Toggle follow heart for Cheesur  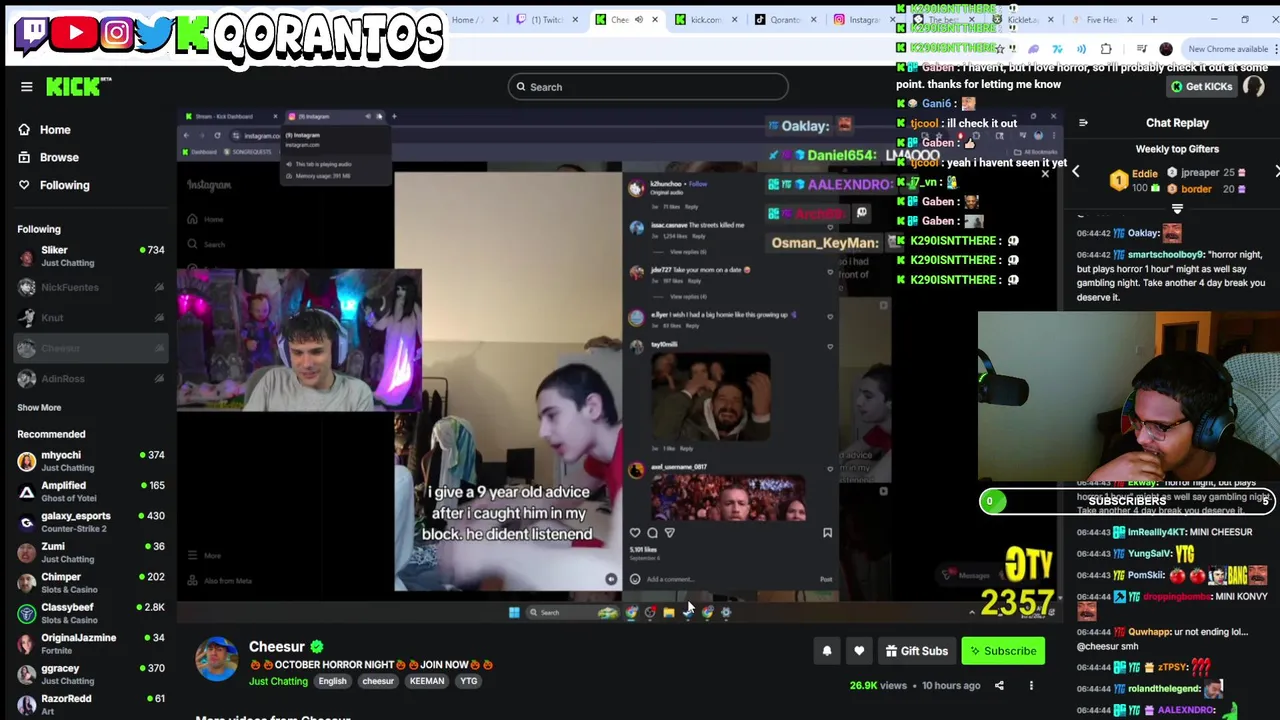pos(859,651)
